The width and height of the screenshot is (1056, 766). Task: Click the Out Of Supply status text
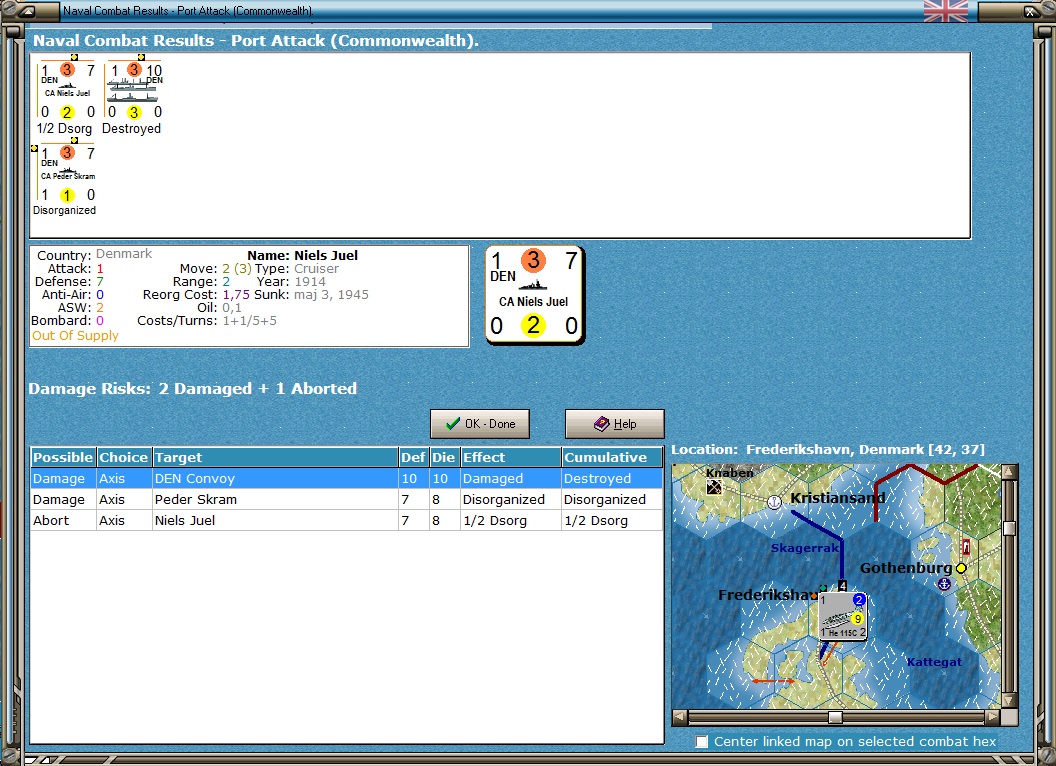[x=75, y=336]
